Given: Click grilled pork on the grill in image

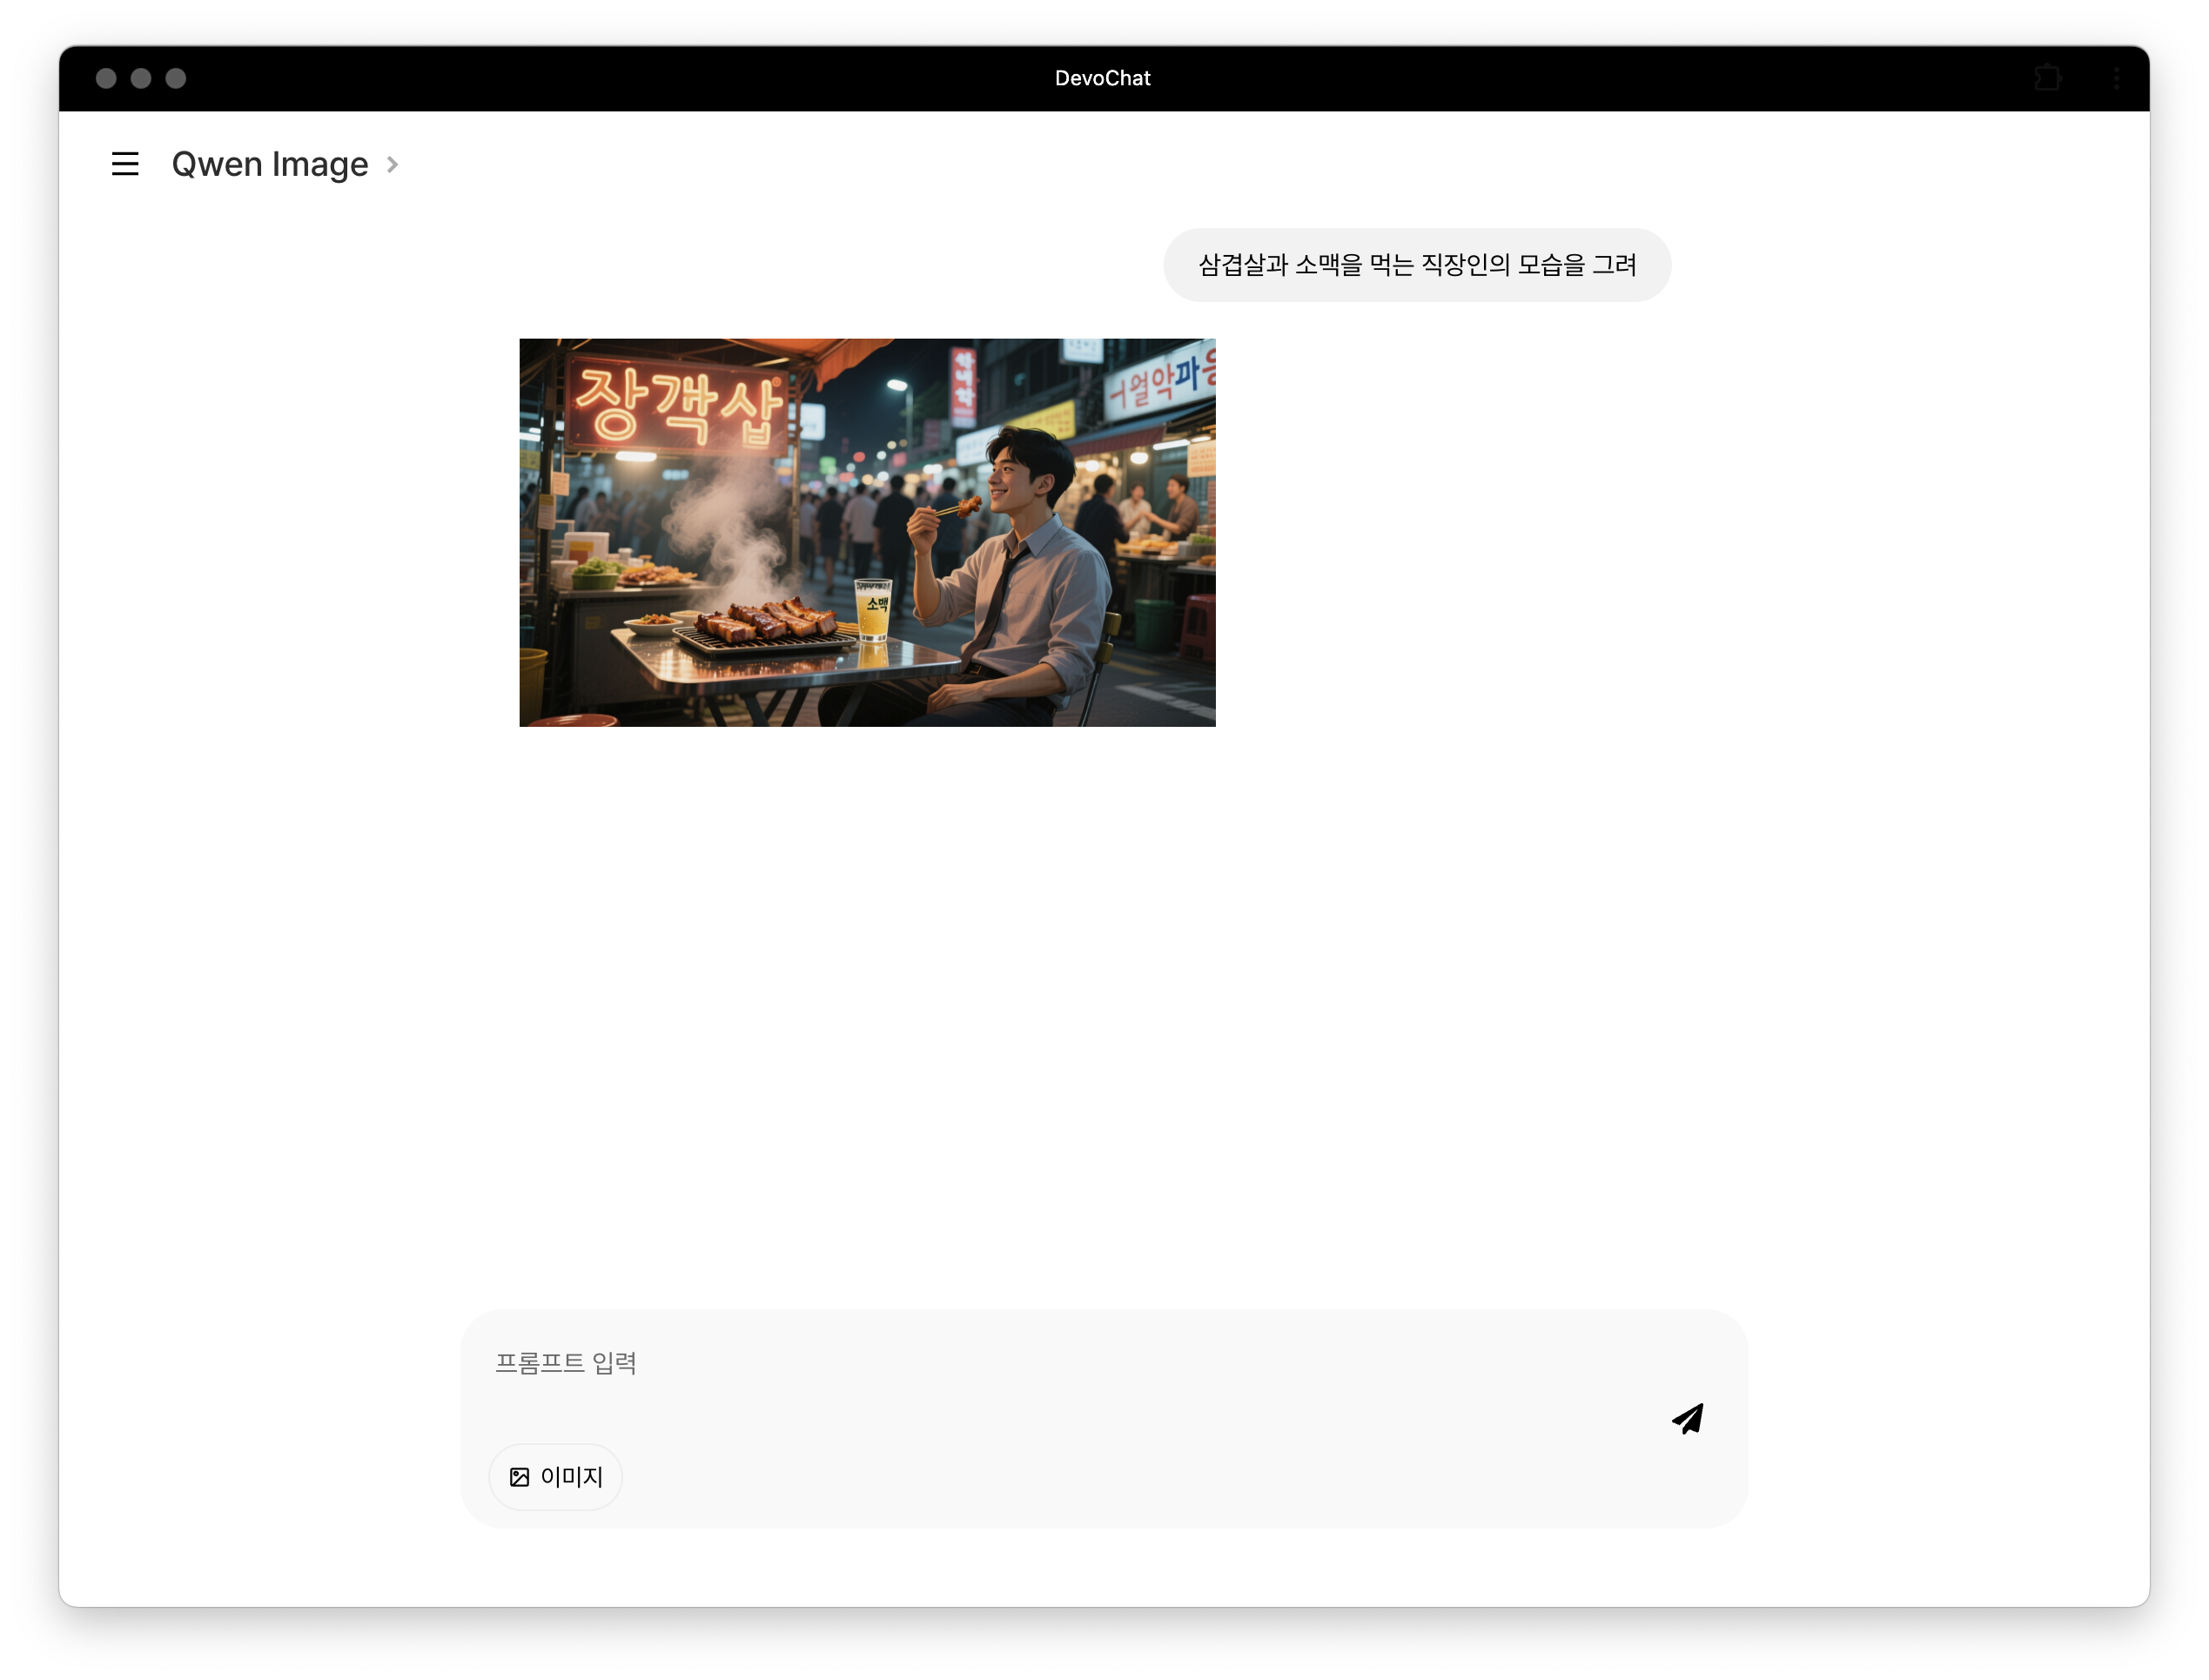Looking at the screenshot, I should coord(768,620).
